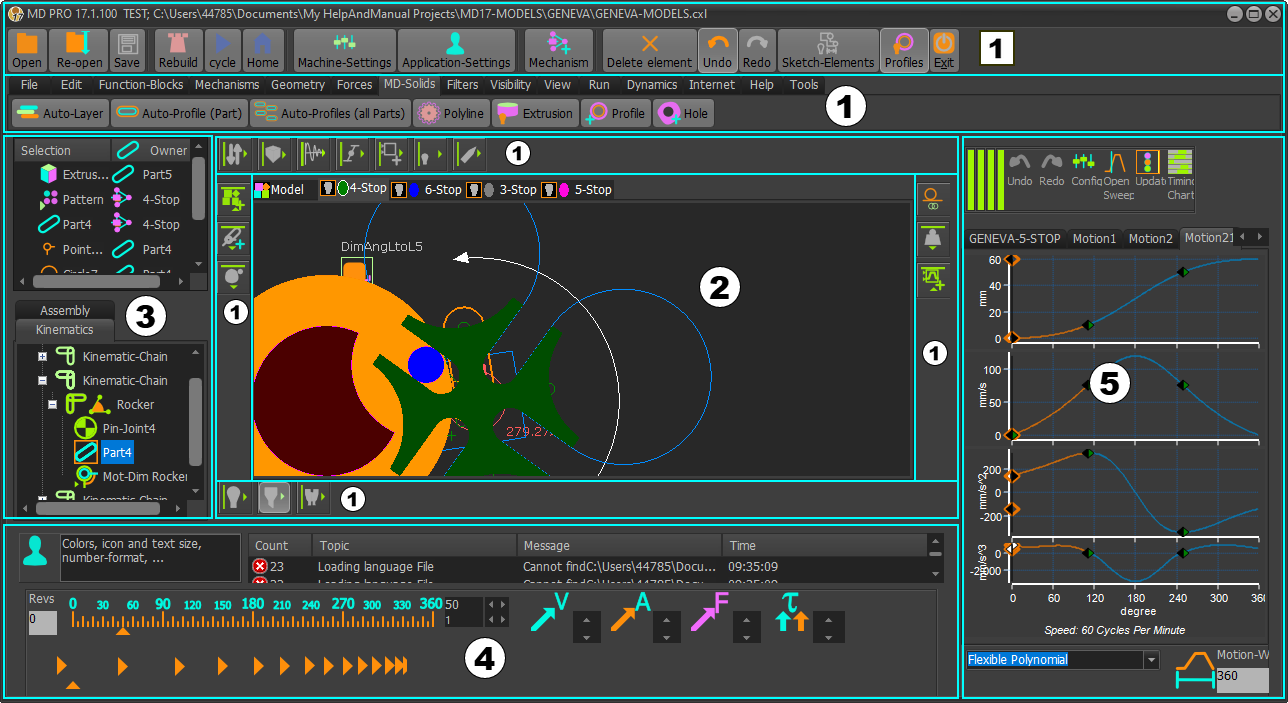Open Machine-Settings
The image size is (1288, 703).
point(345,50)
